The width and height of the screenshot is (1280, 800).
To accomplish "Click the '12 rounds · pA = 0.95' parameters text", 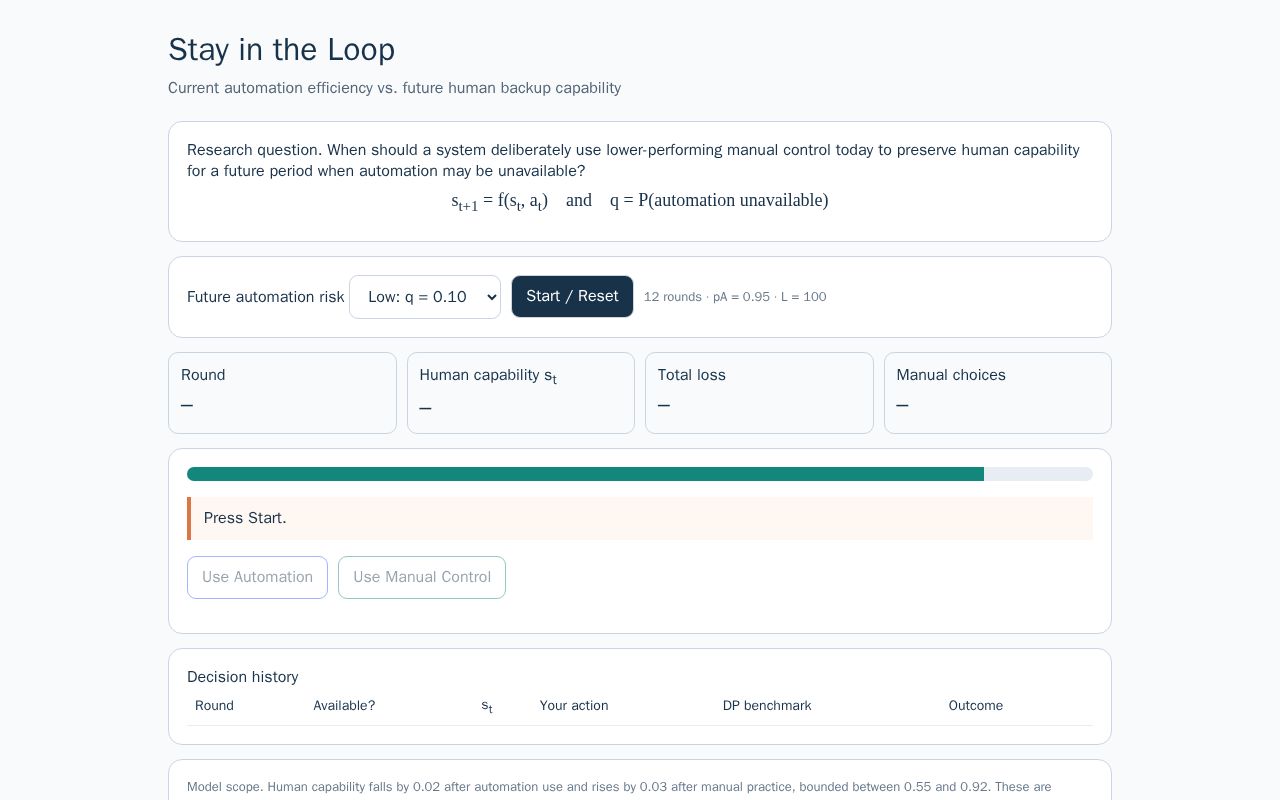I will (735, 297).
